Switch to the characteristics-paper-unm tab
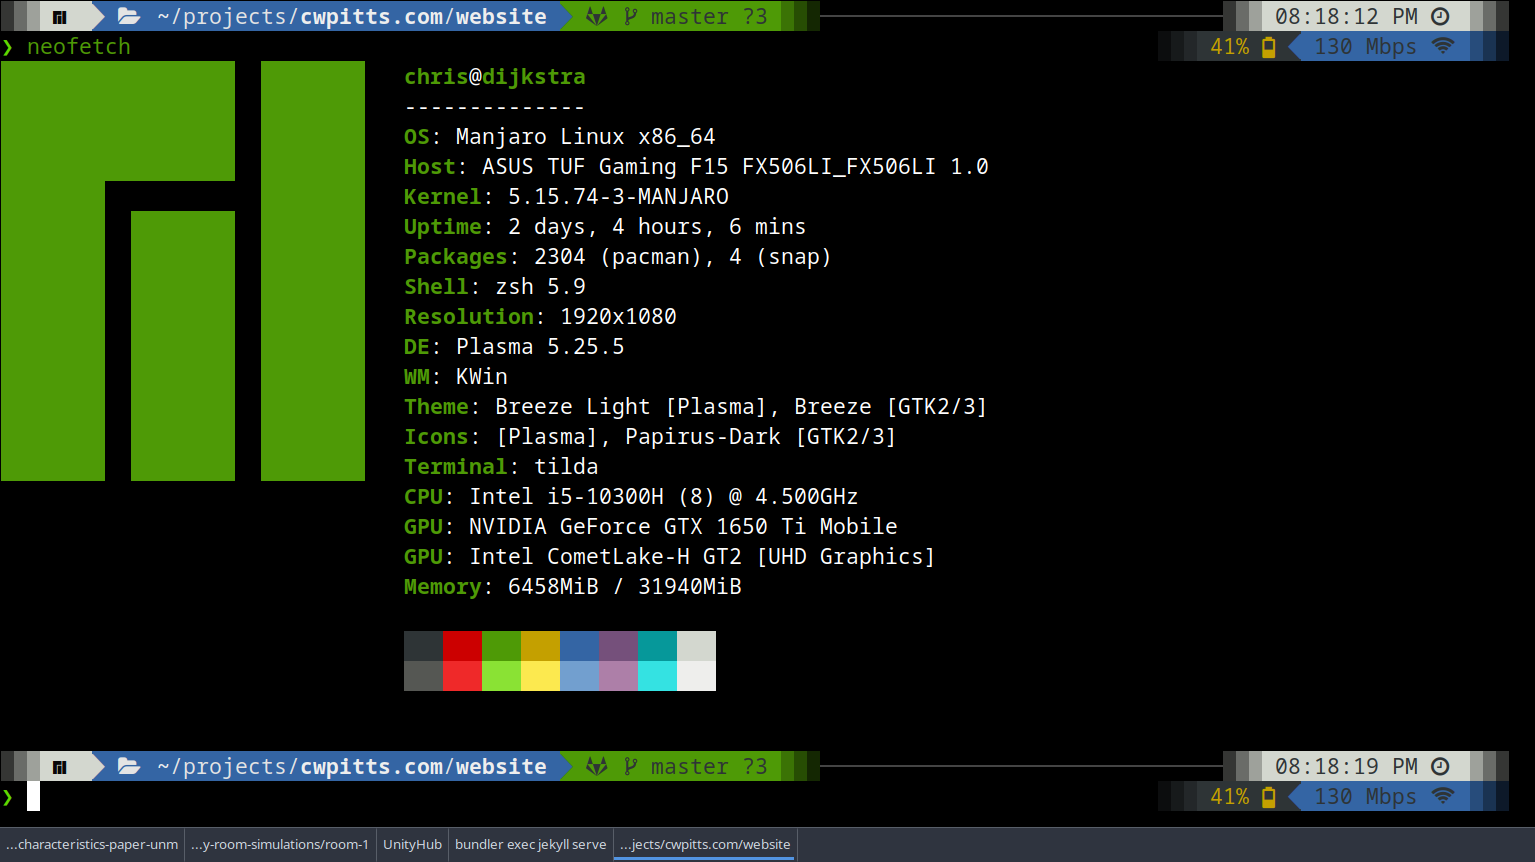 click(92, 844)
